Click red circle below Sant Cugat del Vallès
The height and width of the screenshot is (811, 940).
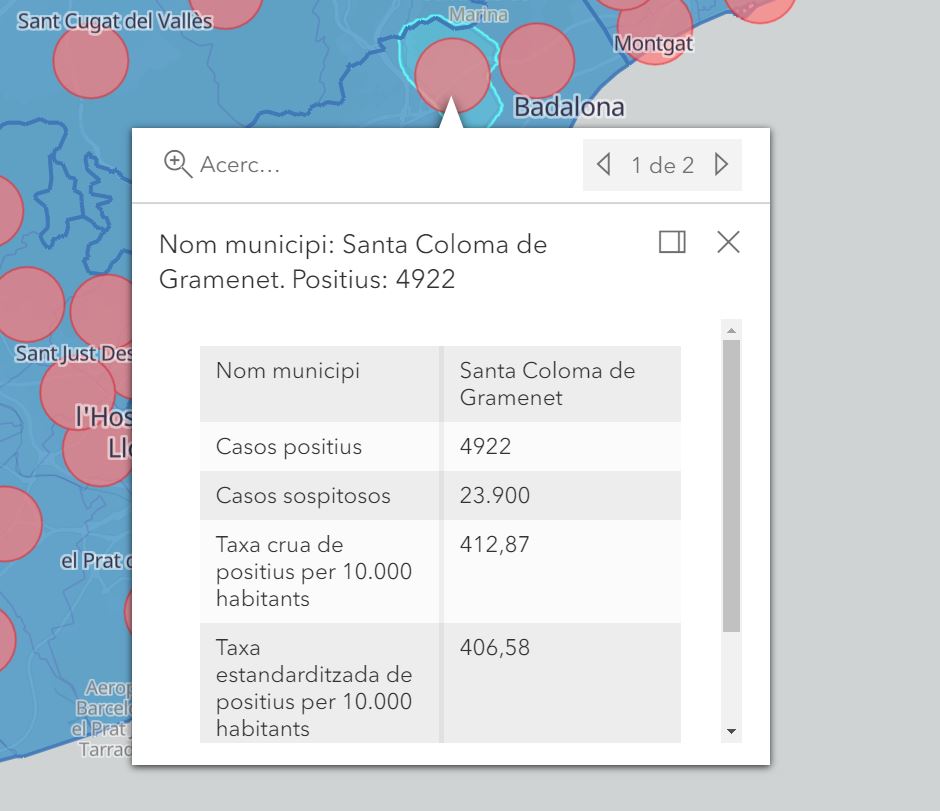[x=90, y=62]
